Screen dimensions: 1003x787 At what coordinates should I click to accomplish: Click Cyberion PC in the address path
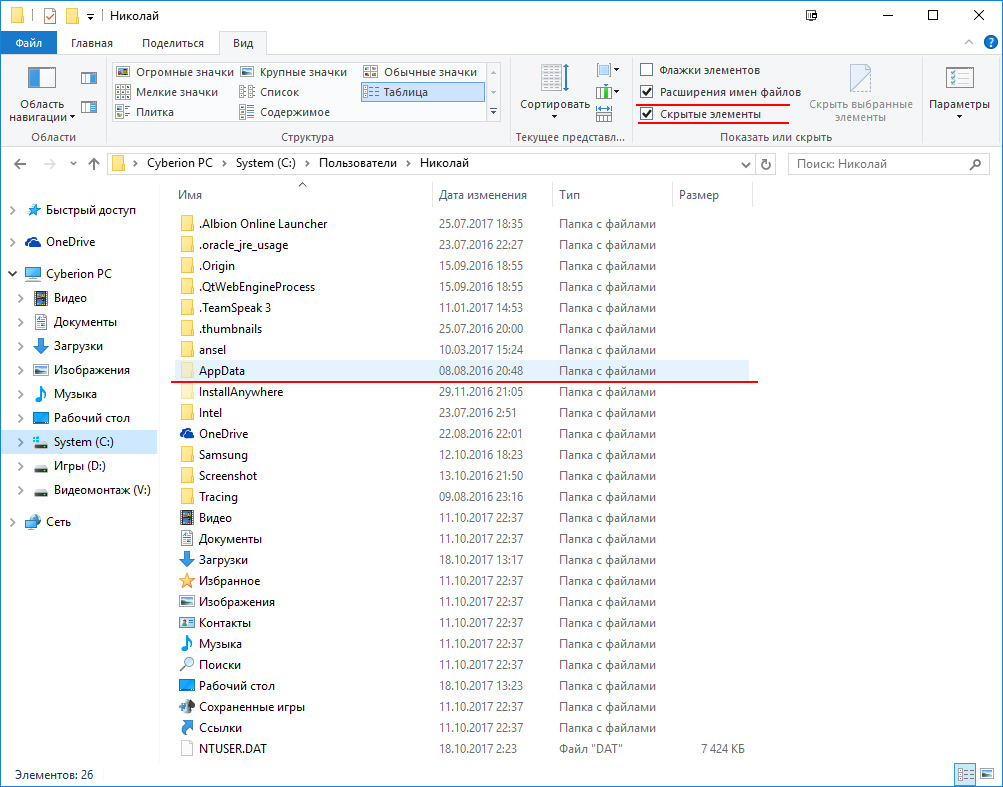pyautogui.click(x=180, y=163)
